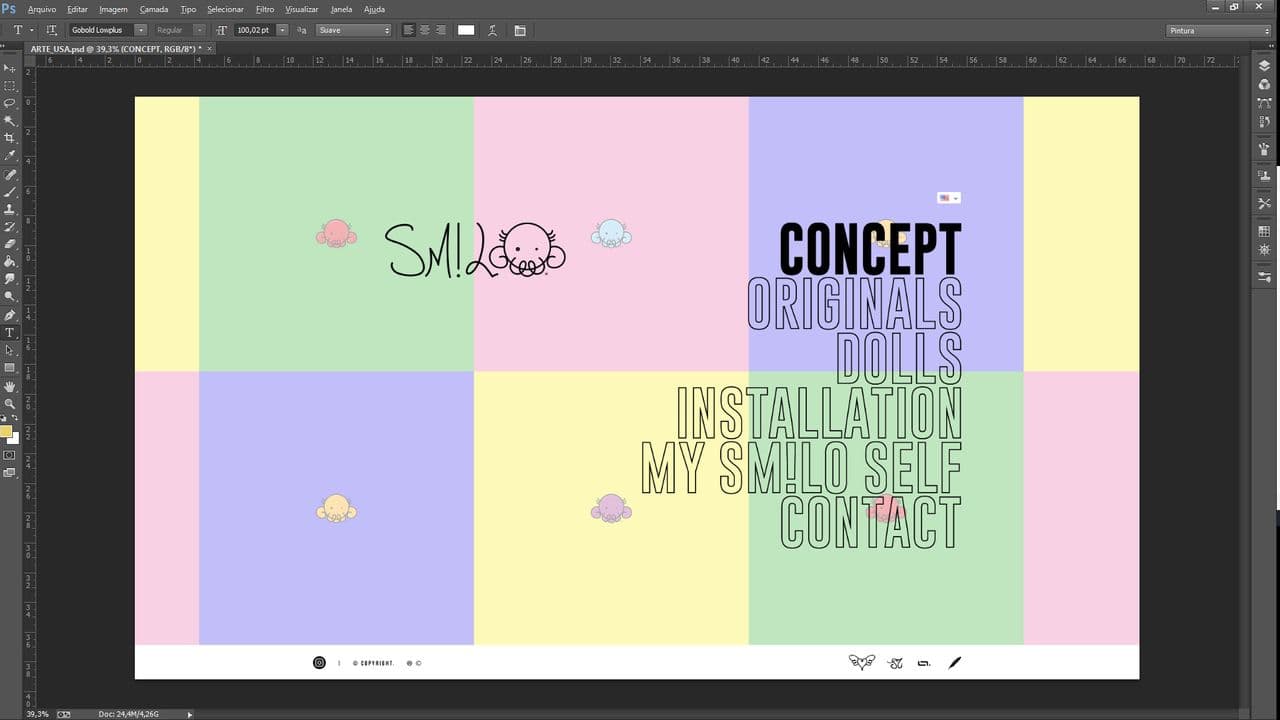Toggle the Character and Paragraph panels
This screenshot has height=720, width=1280.
(520, 30)
